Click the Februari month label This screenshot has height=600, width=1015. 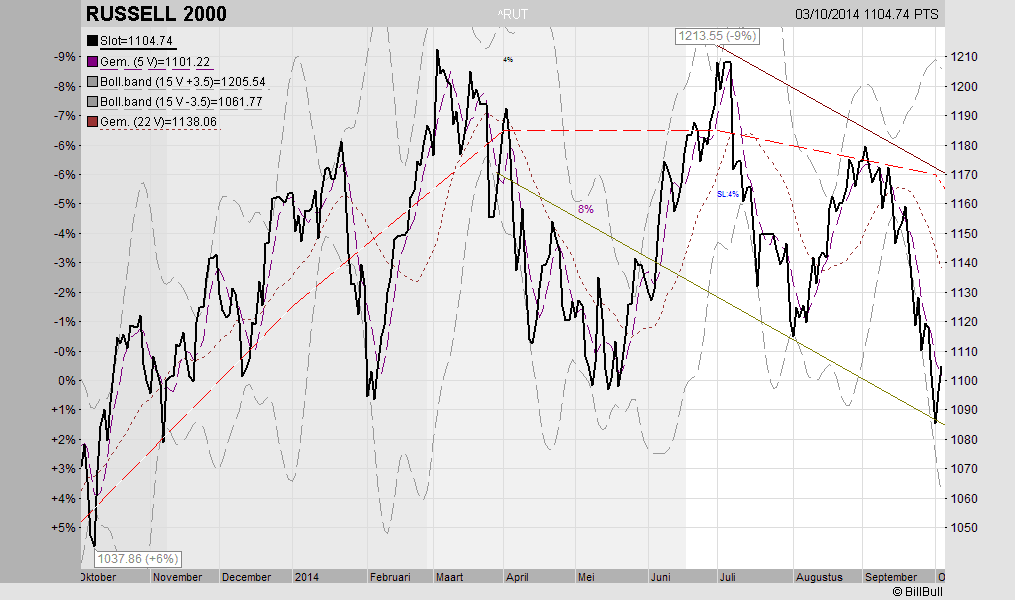(390, 577)
